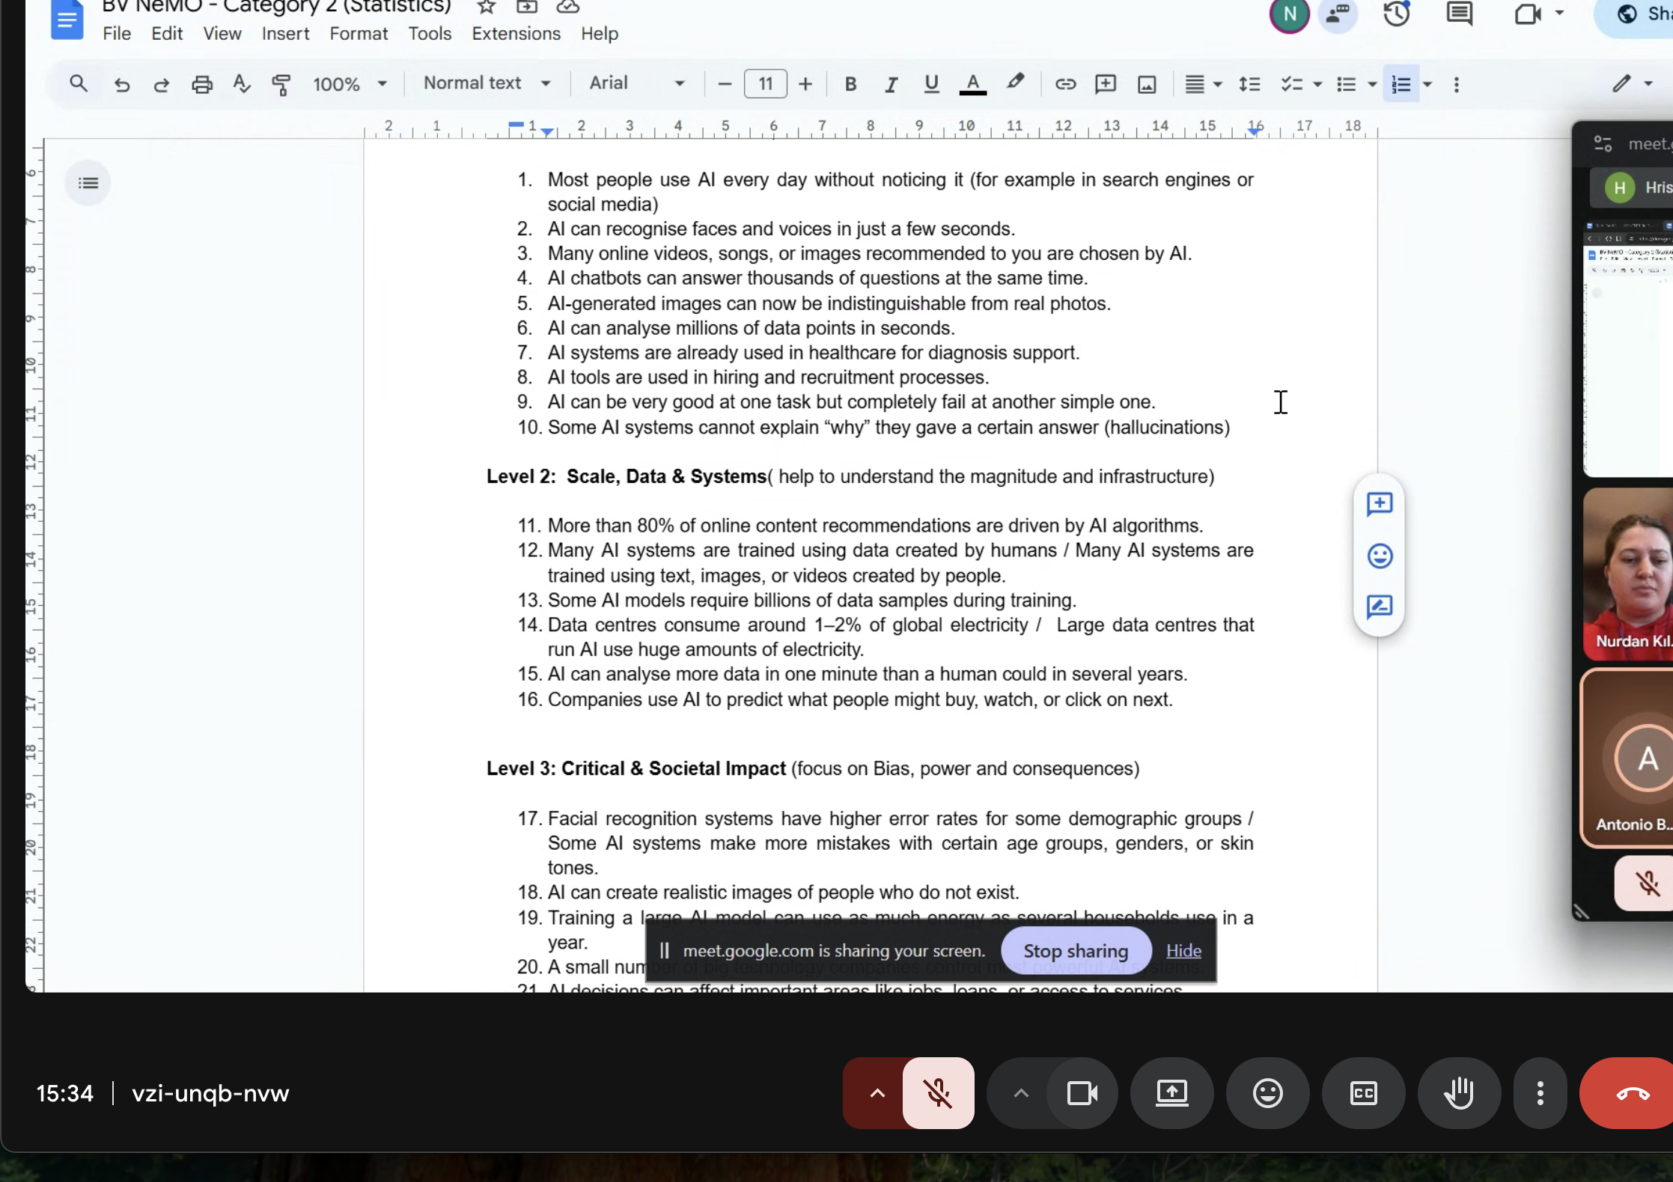Toggle mute in floating Meet panel
The height and width of the screenshot is (1182, 1673).
click(1646, 883)
